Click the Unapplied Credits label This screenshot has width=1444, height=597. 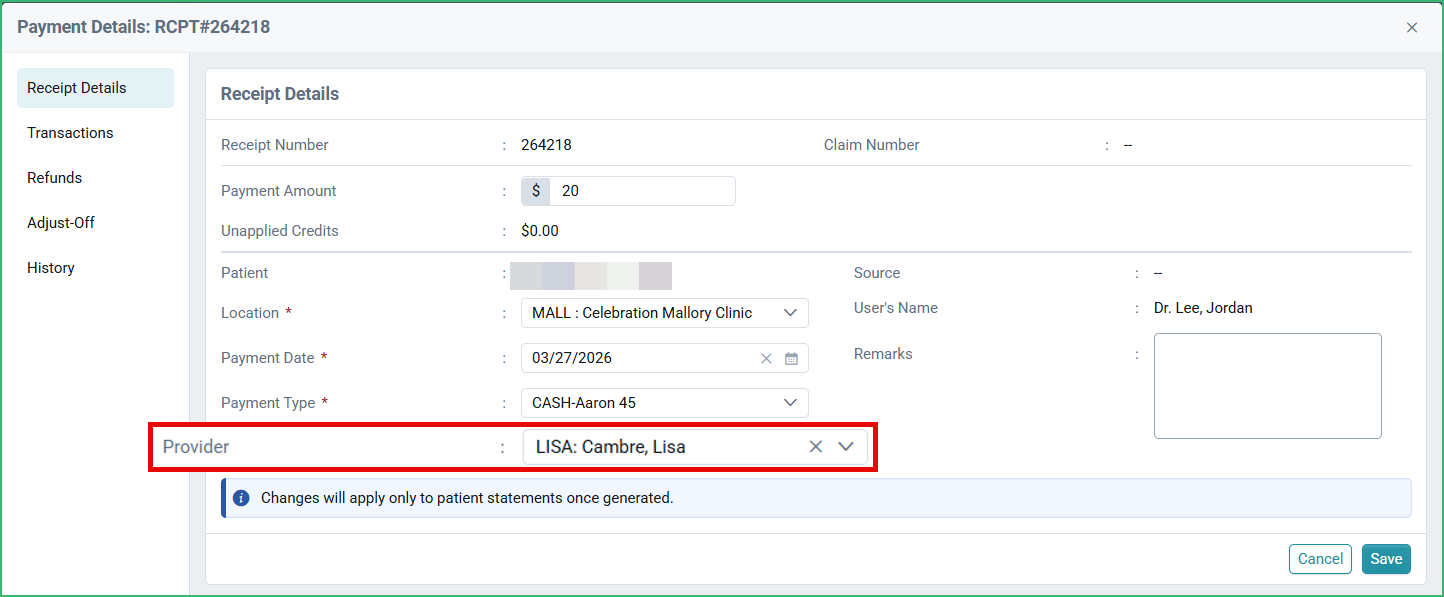[x=280, y=231]
